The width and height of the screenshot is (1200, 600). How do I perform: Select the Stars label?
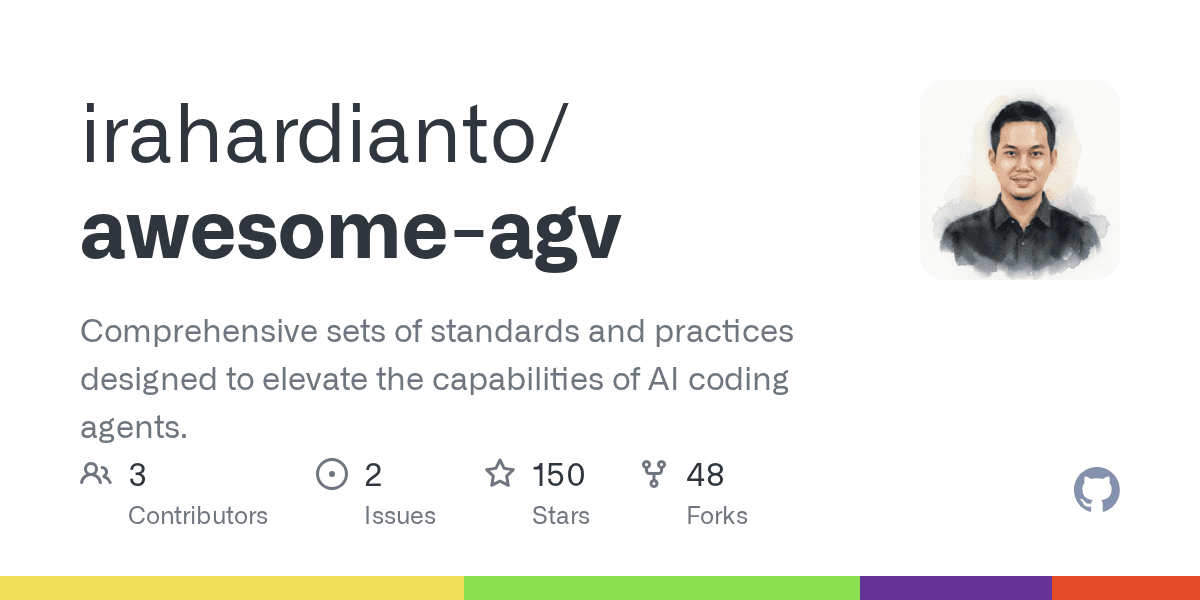pyautogui.click(x=561, y=516)
